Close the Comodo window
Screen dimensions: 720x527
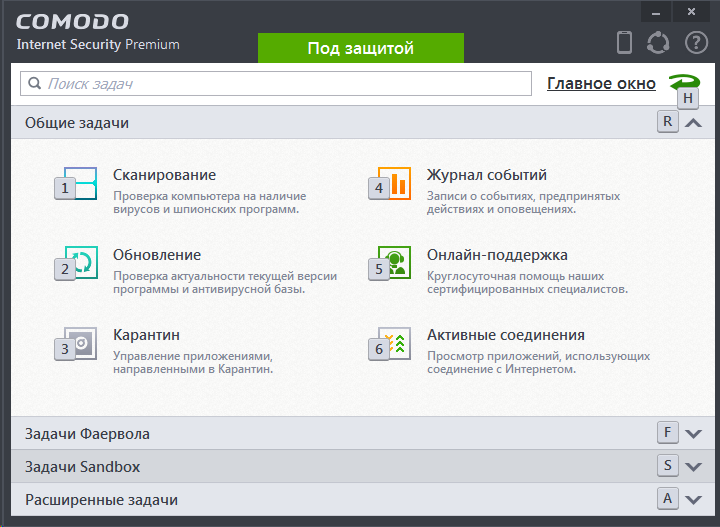coord(691,12)
